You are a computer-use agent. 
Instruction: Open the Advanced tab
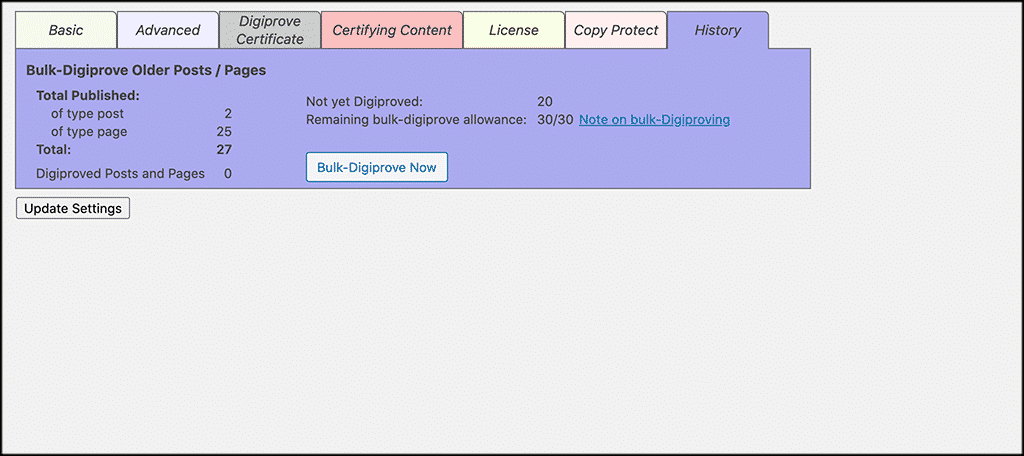click(168, 30)
